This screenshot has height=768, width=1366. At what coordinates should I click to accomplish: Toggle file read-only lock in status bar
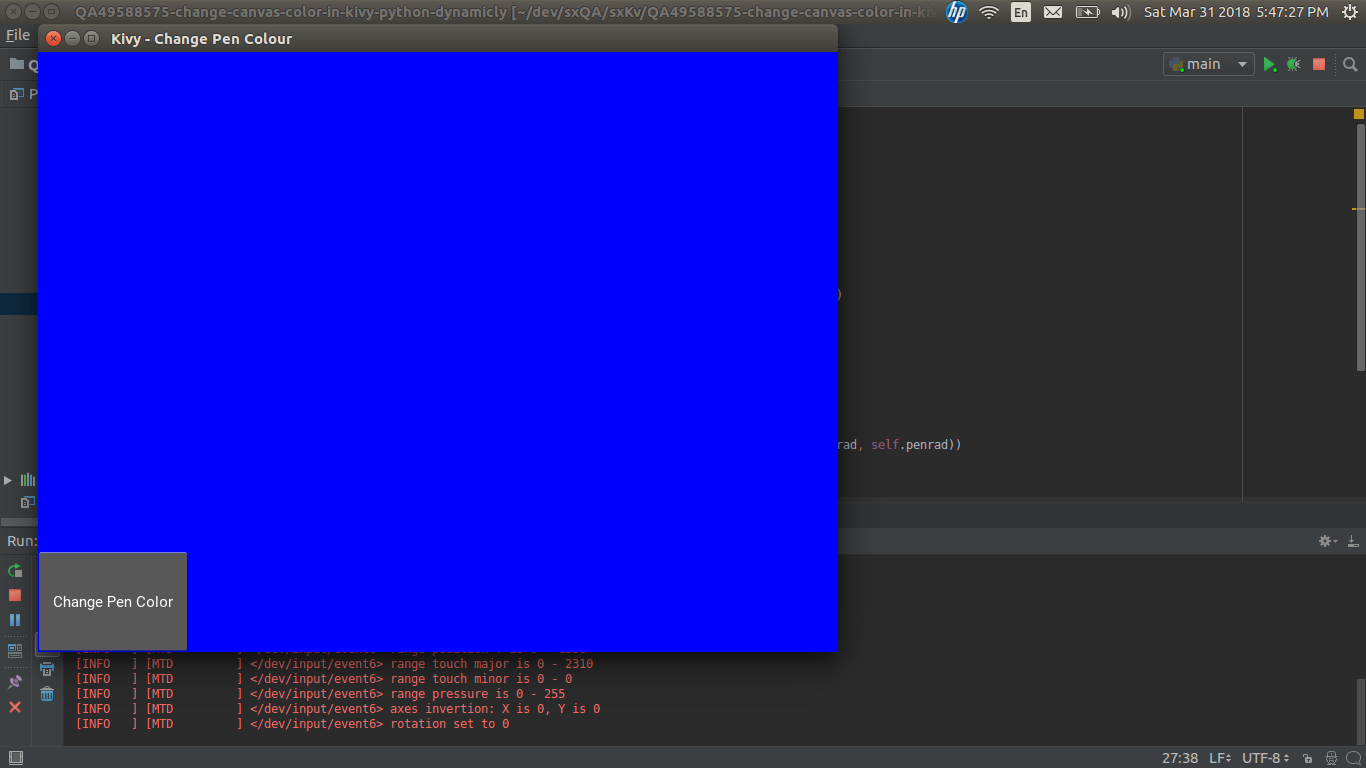pos(1306,758)
